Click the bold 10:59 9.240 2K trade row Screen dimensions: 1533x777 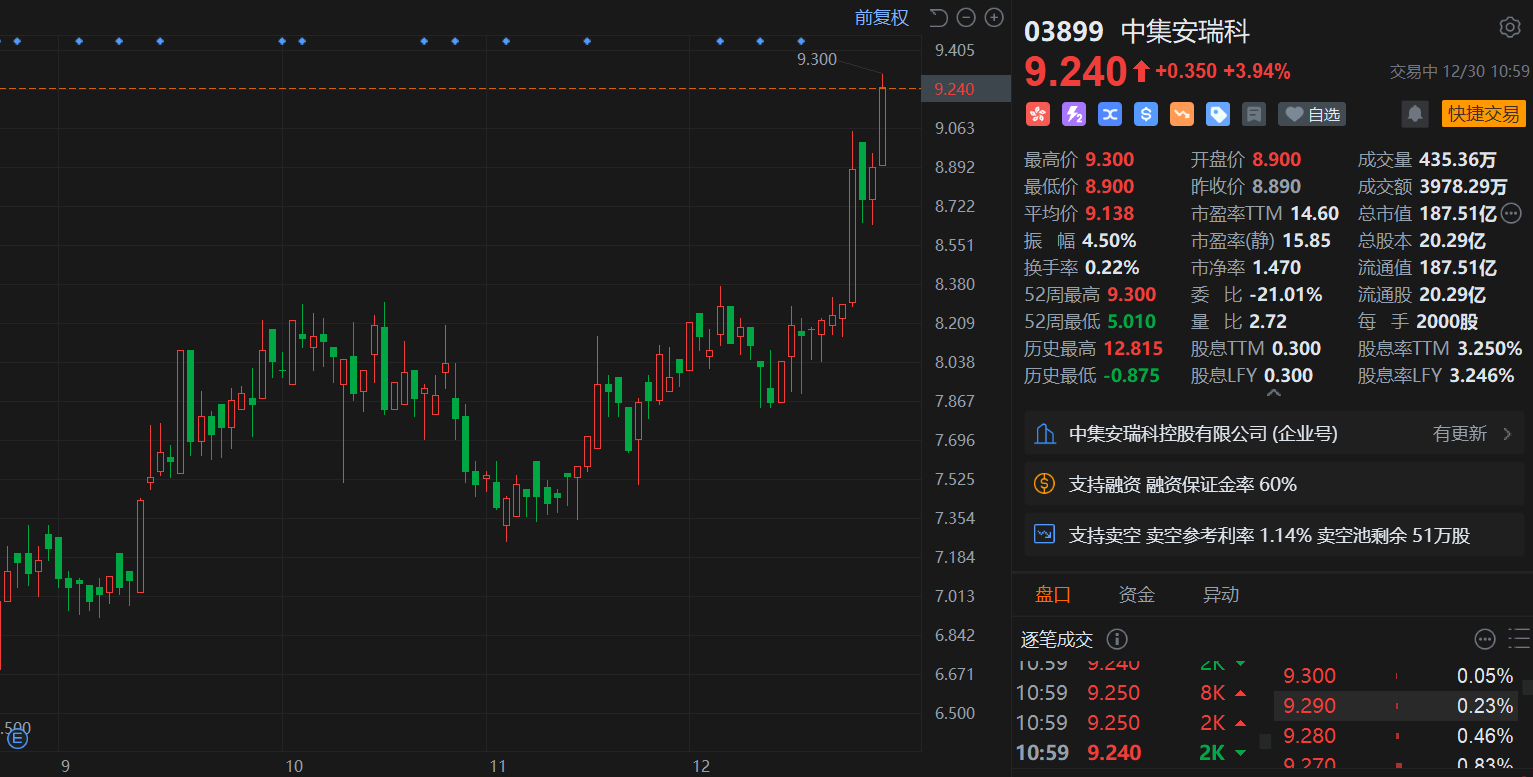[x=1132, y=753]
